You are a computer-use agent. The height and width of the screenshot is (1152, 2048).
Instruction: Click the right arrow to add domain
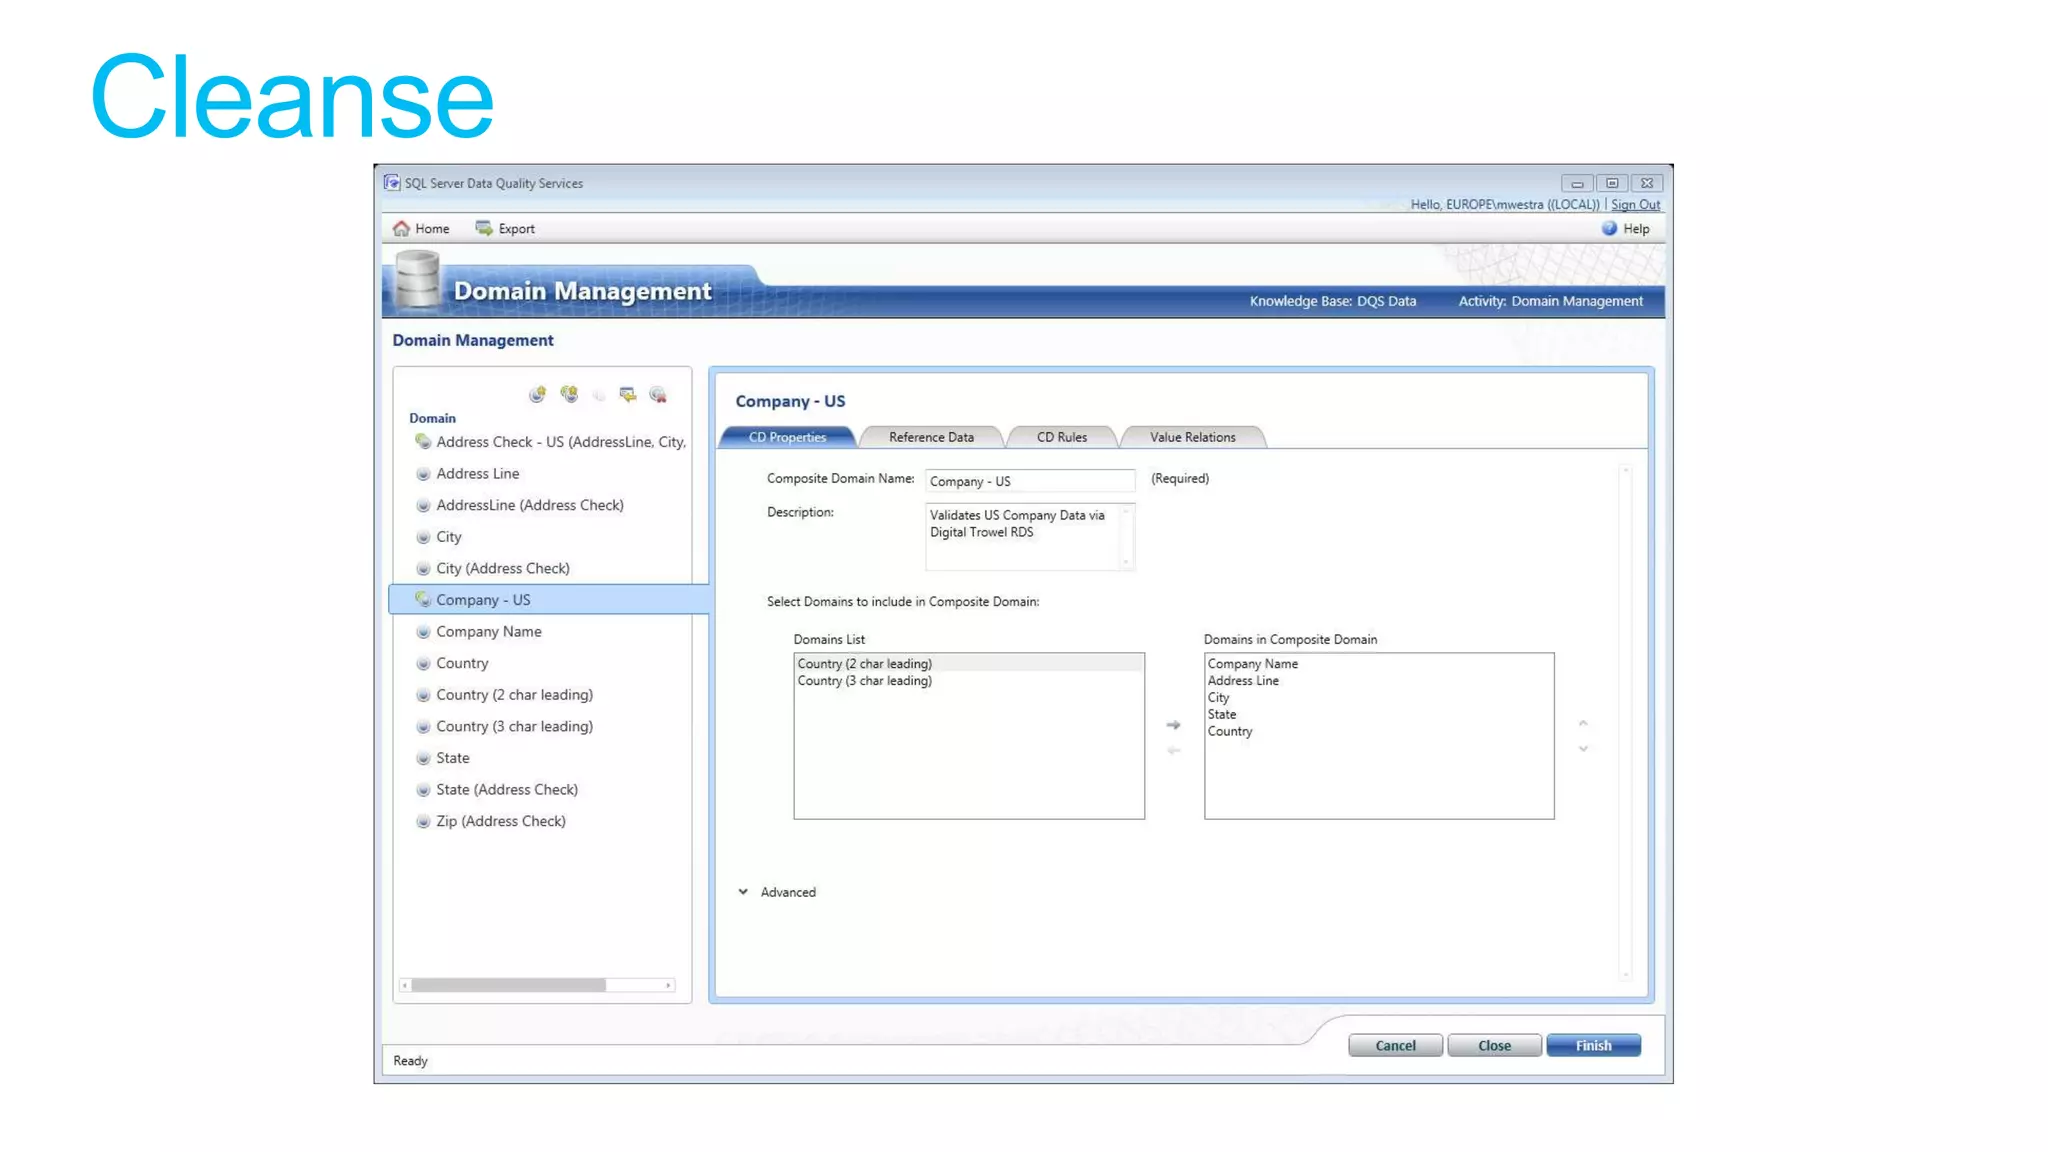pos(1173,724)
